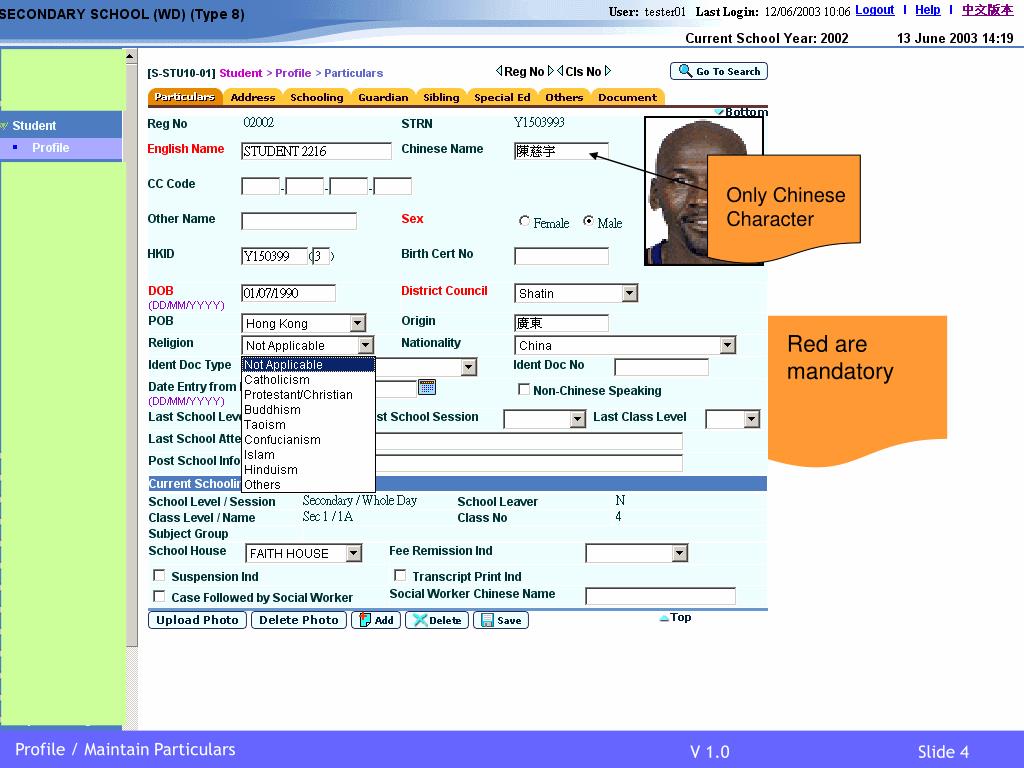Tick the Transcript Print Ind checkbox
The height and width of the screenshot is (768, 1024).
point(400,575)
